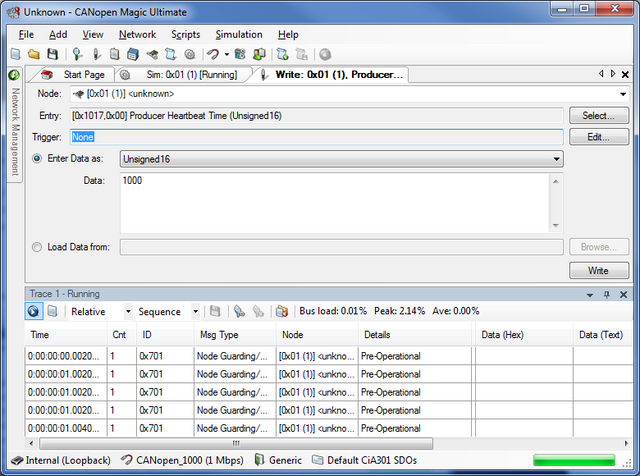Viewport: 640px width, 476px height.
Task: Click the trace filter icon before Bus load
Action: coord(281,311)
